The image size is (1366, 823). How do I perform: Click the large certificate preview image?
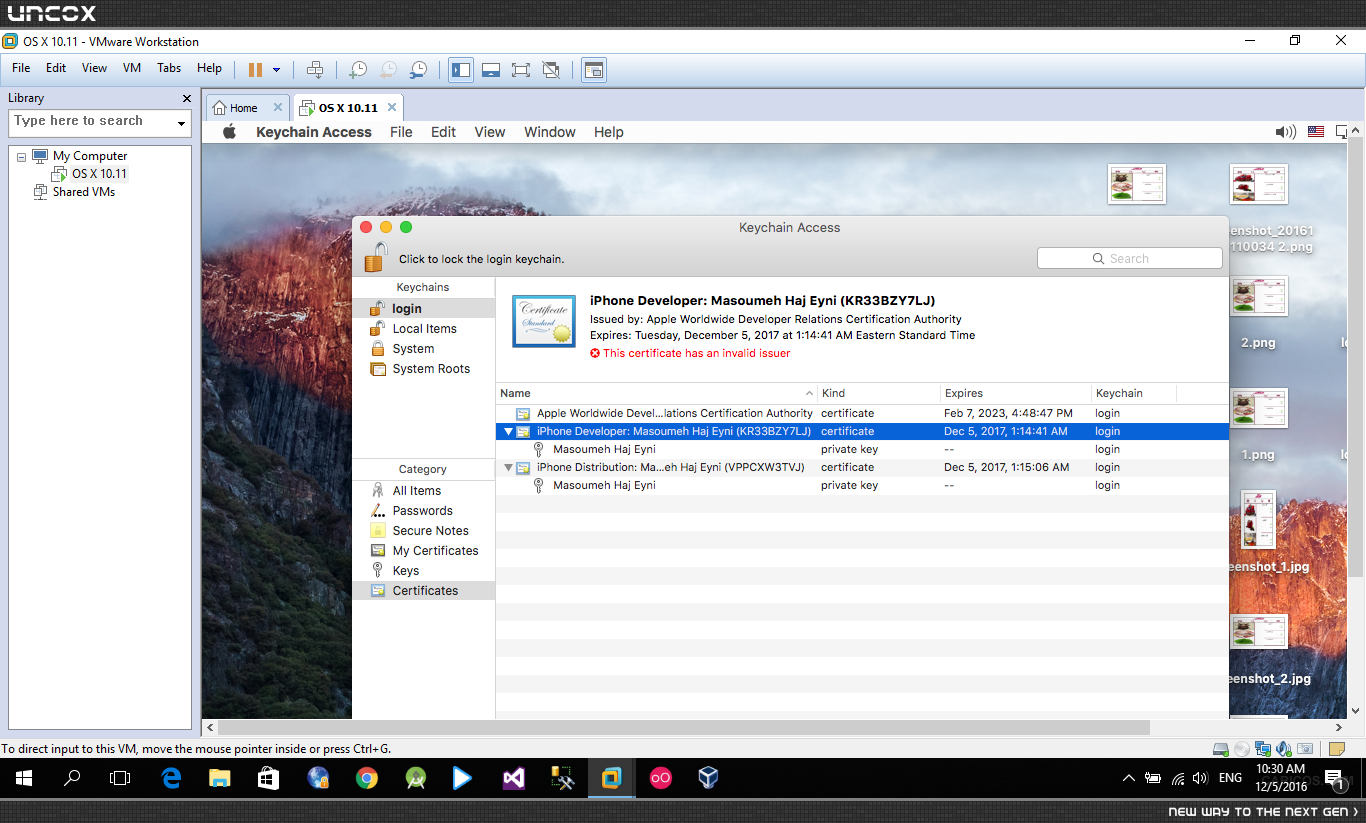(544, 321)
